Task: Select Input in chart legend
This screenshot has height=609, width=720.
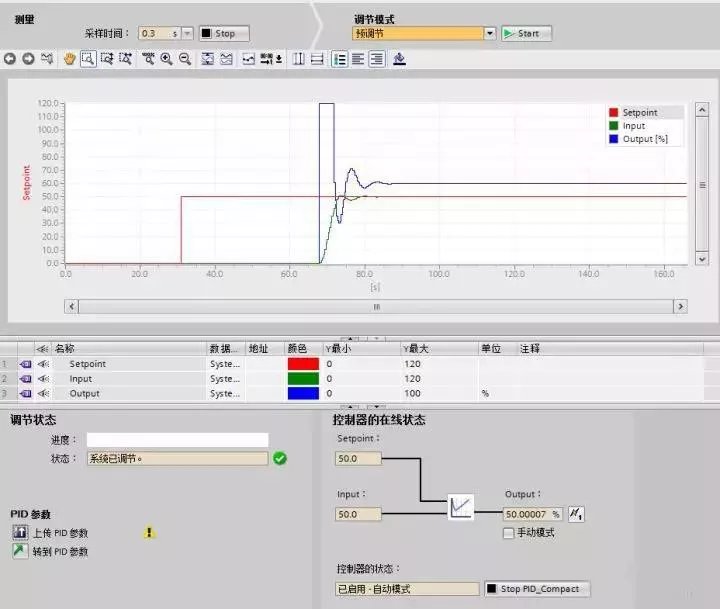Action: click(634, 126)
